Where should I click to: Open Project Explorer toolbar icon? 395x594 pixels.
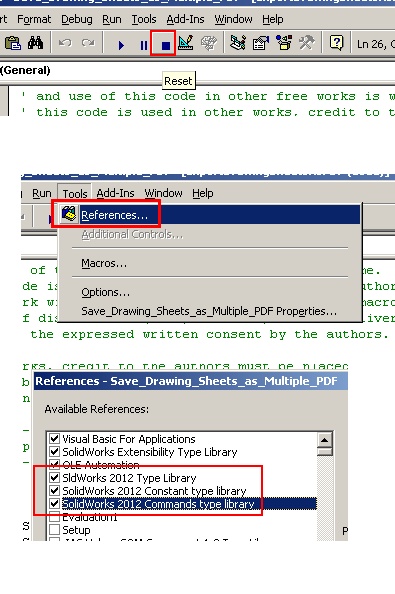coord(238,43)
